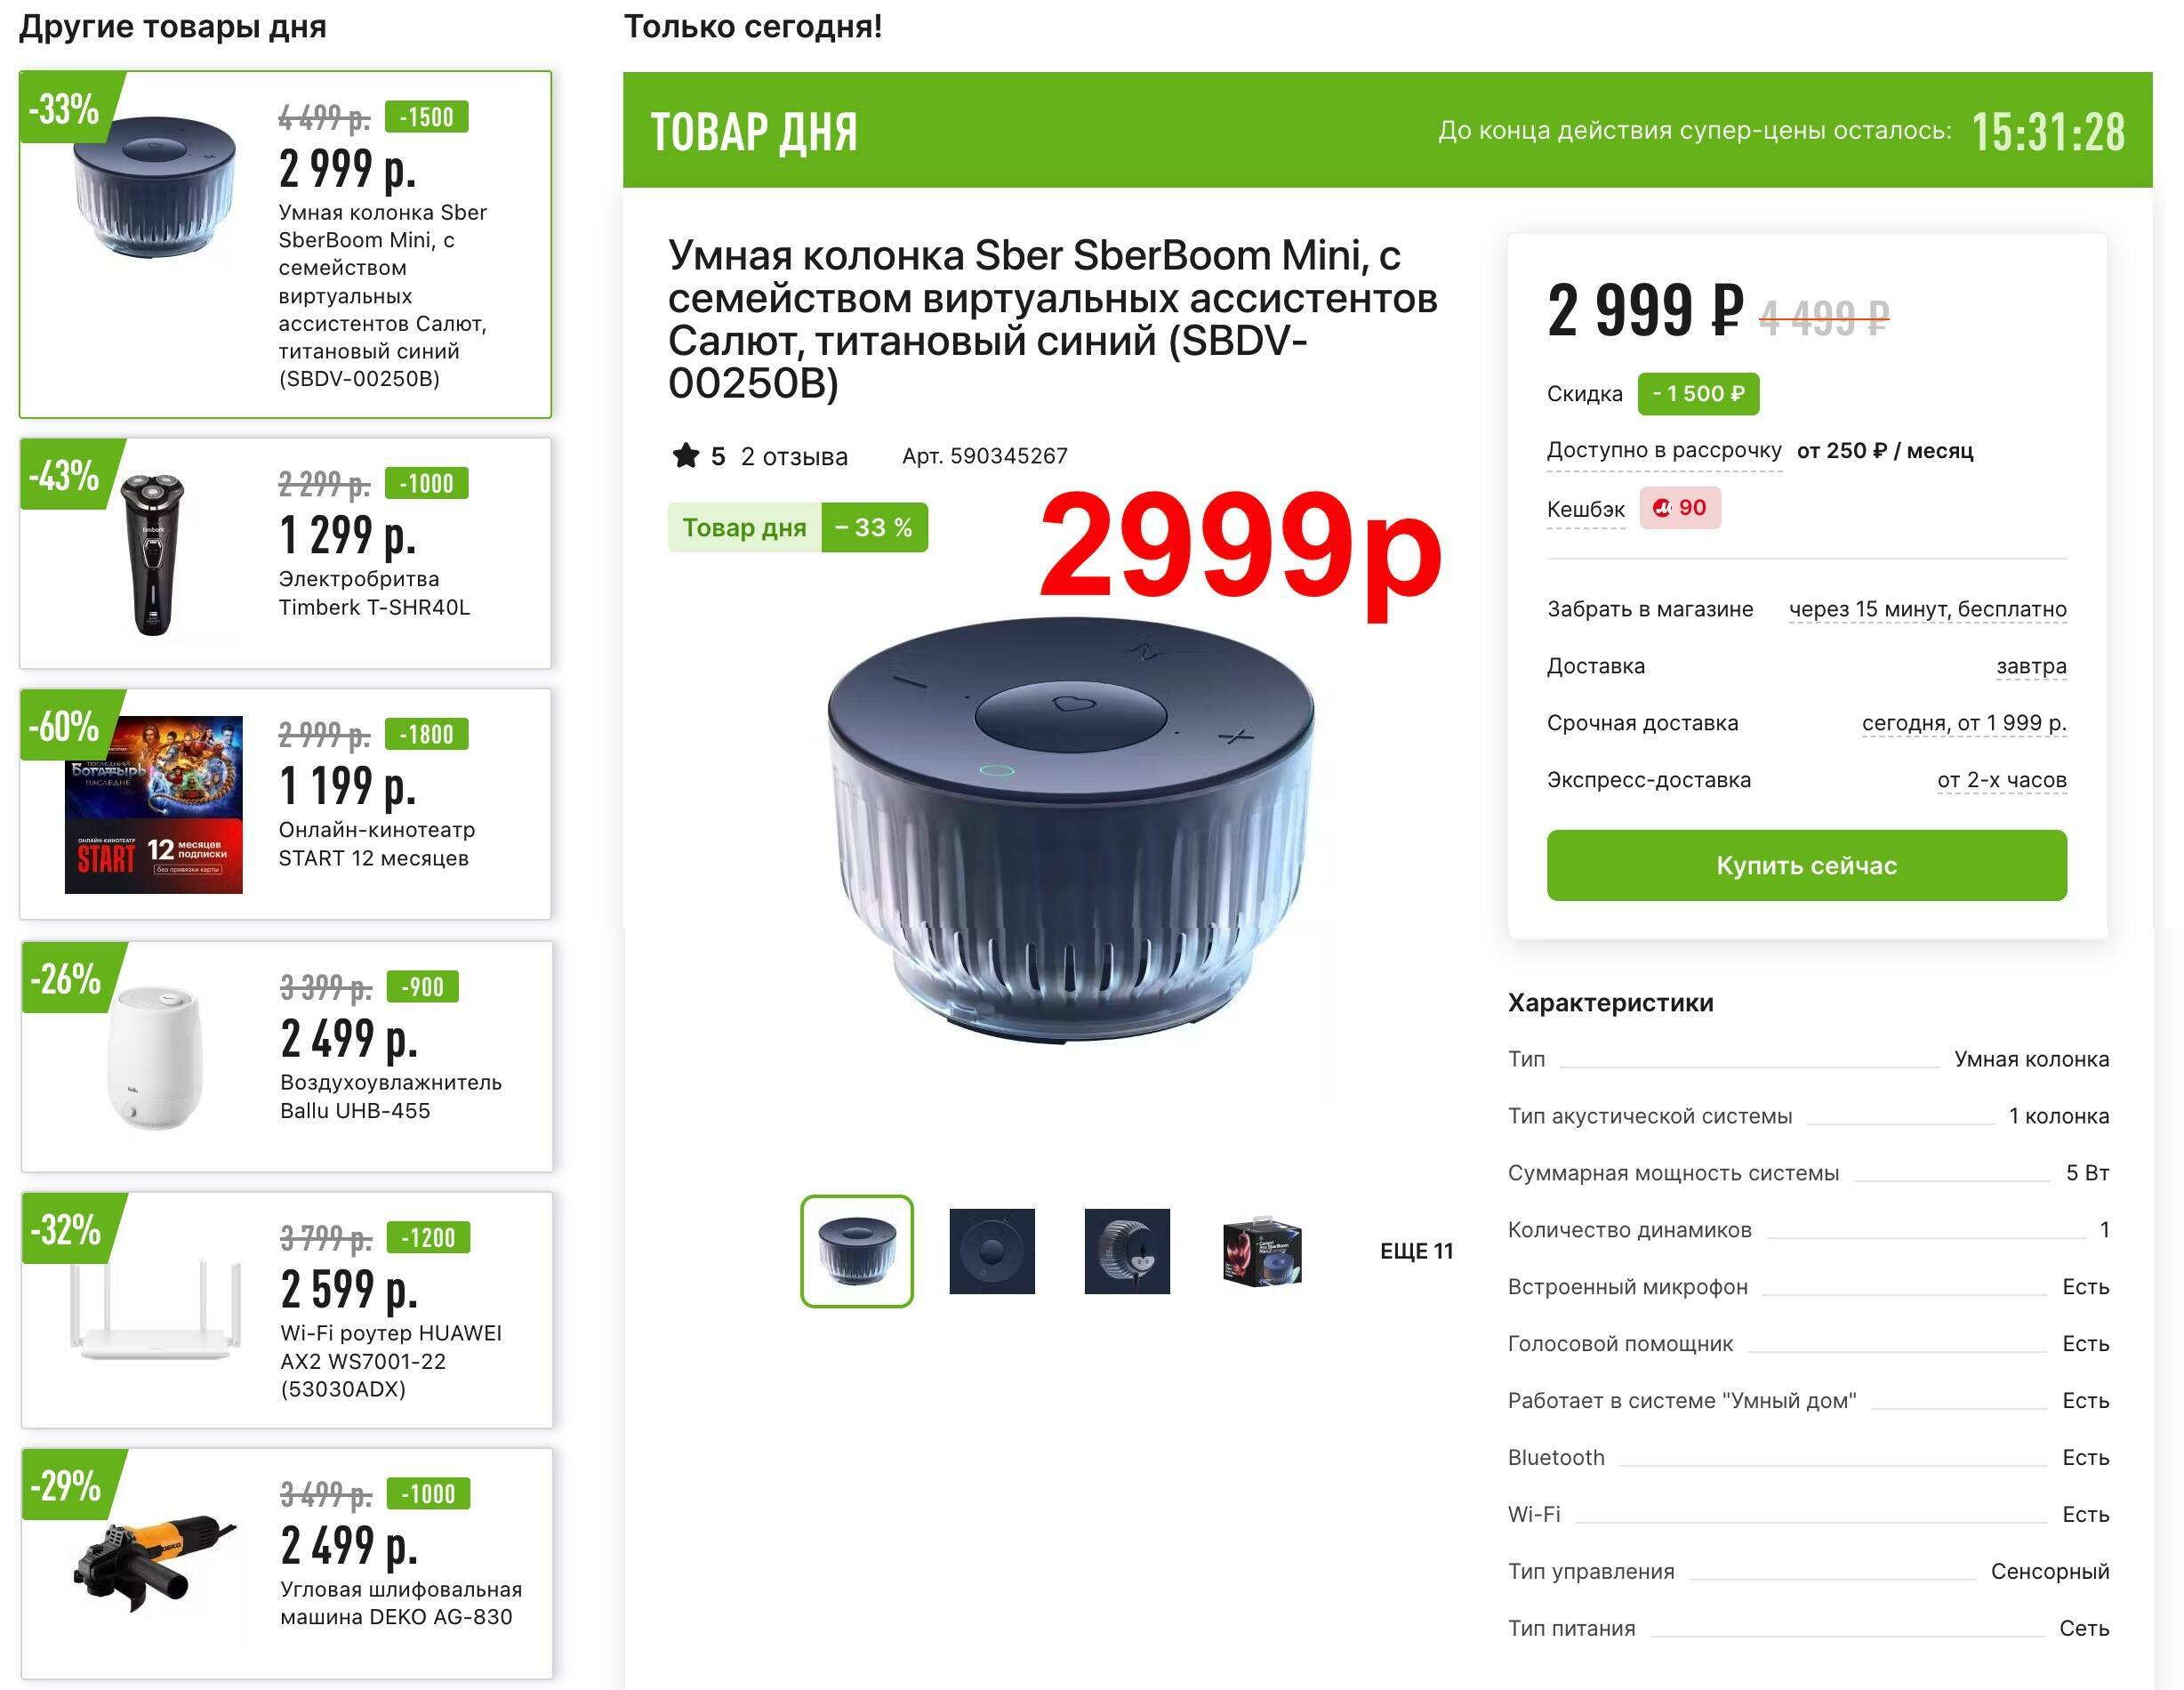Screen dimensions: 2184x1690
Task: Open the Кешбэк info link
Action: point(1585,509)
